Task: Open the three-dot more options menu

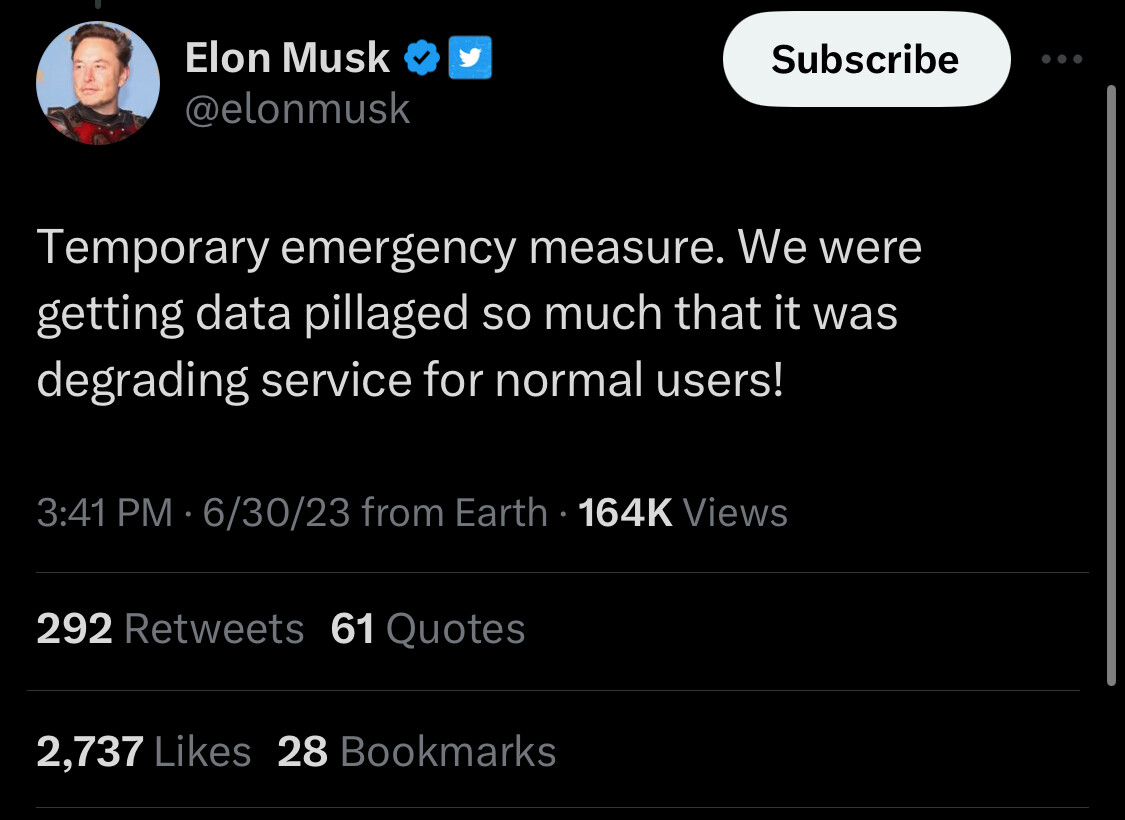Action: tap(1061, 60)
